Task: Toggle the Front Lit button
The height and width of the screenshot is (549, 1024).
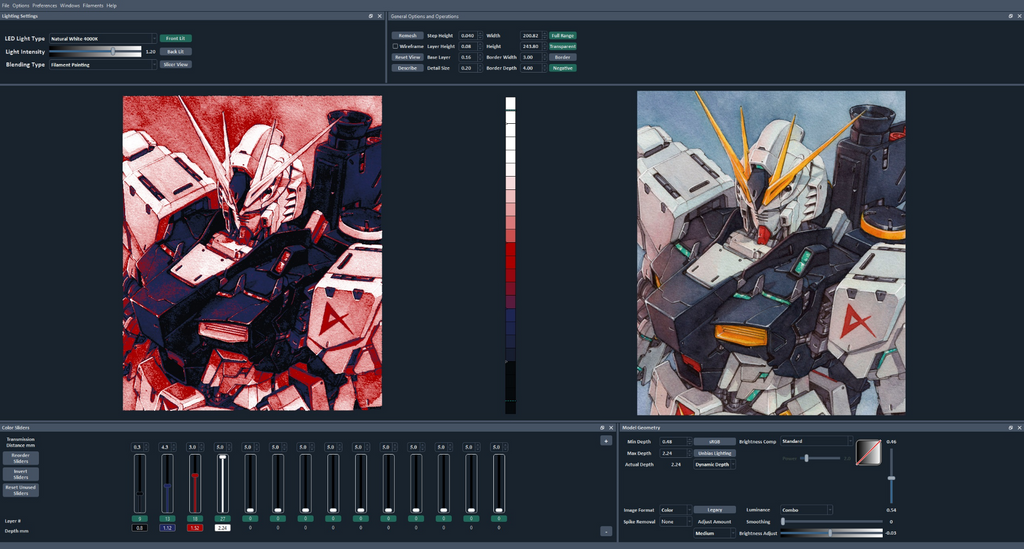Action: 176,39
